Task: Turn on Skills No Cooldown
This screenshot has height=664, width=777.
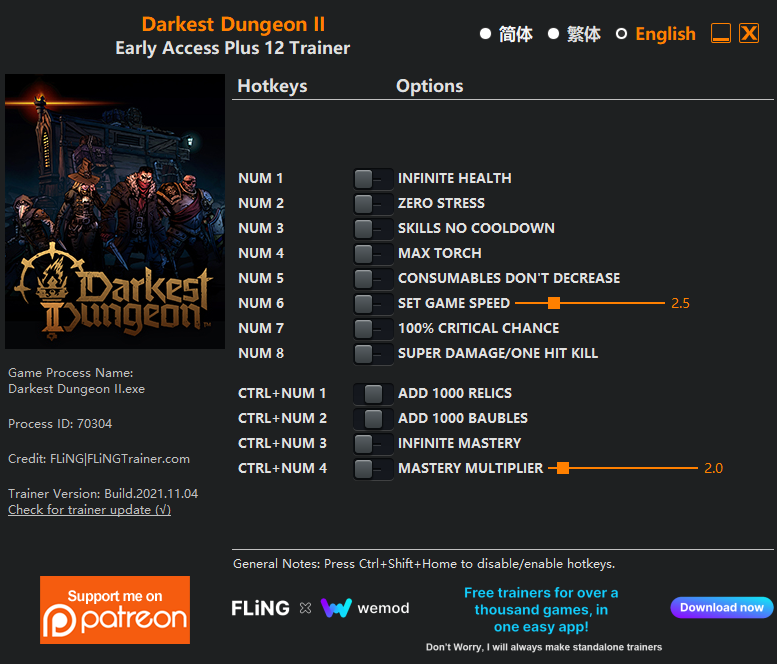Action: pyautogui.click(x=373, y=229)
